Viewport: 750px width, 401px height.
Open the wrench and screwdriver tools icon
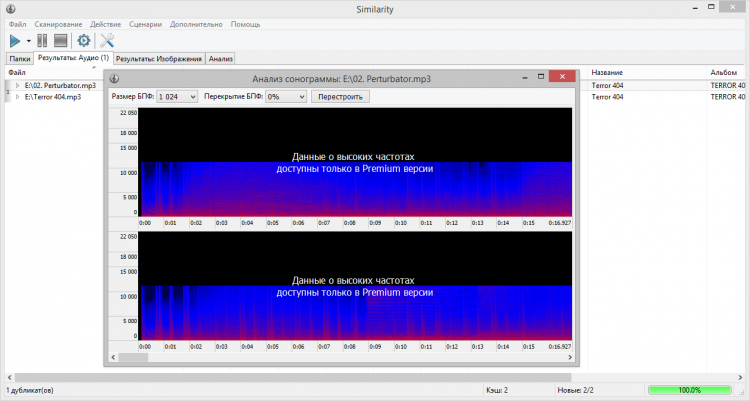tap(108, 41)
